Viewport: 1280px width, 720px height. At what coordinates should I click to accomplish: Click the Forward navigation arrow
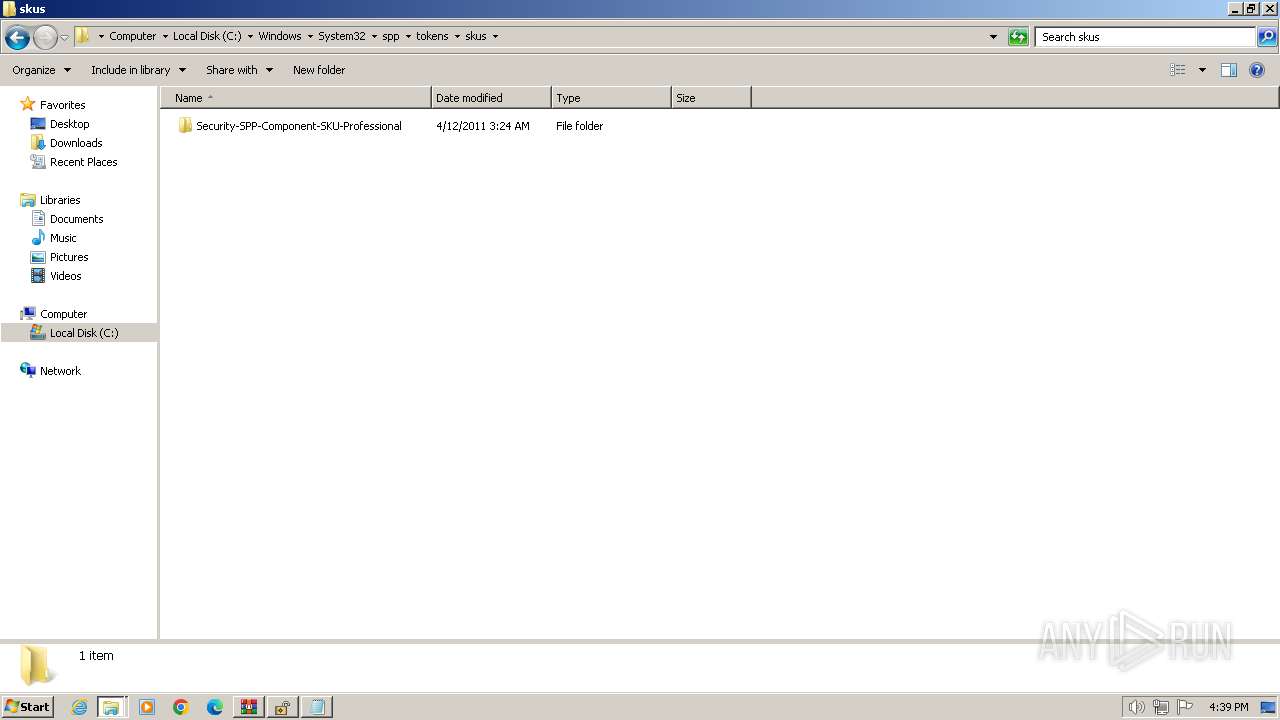point(45,38)
